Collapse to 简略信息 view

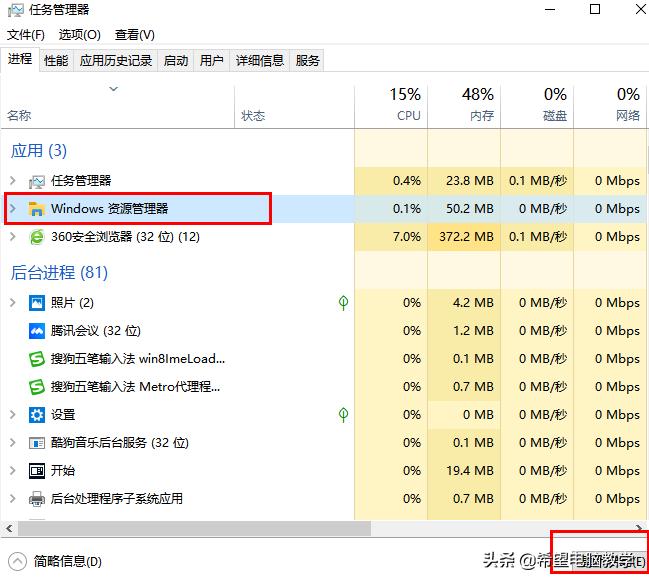55,561
